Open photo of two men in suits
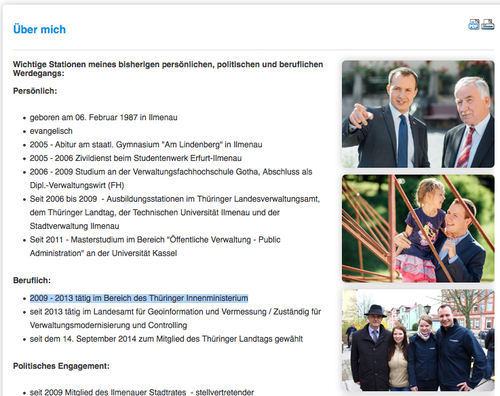This screenshot has height=396, width=500. 418,114
